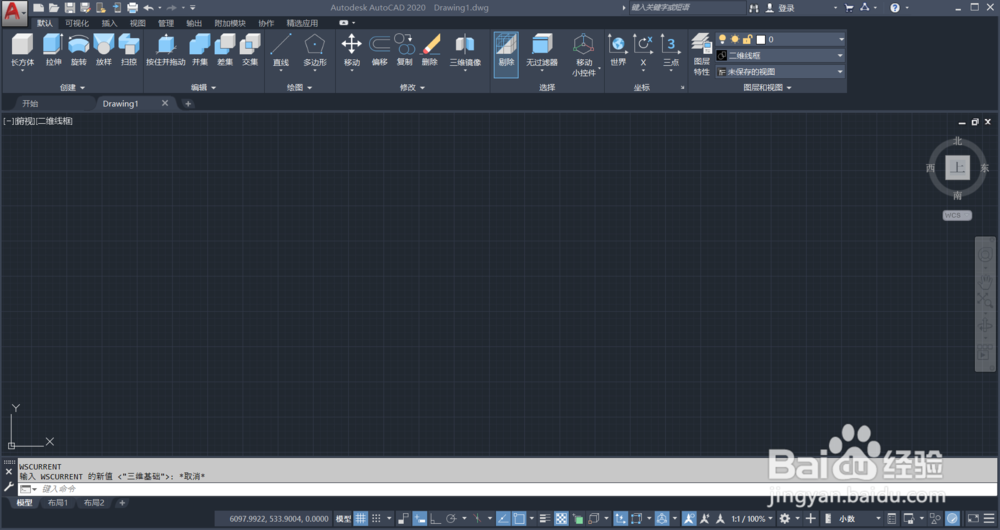This screenshot has width=1000, height=530.
Task: Click the WCS button under the ViewCube
Action: pyautogui.click(x=957, y=216)
